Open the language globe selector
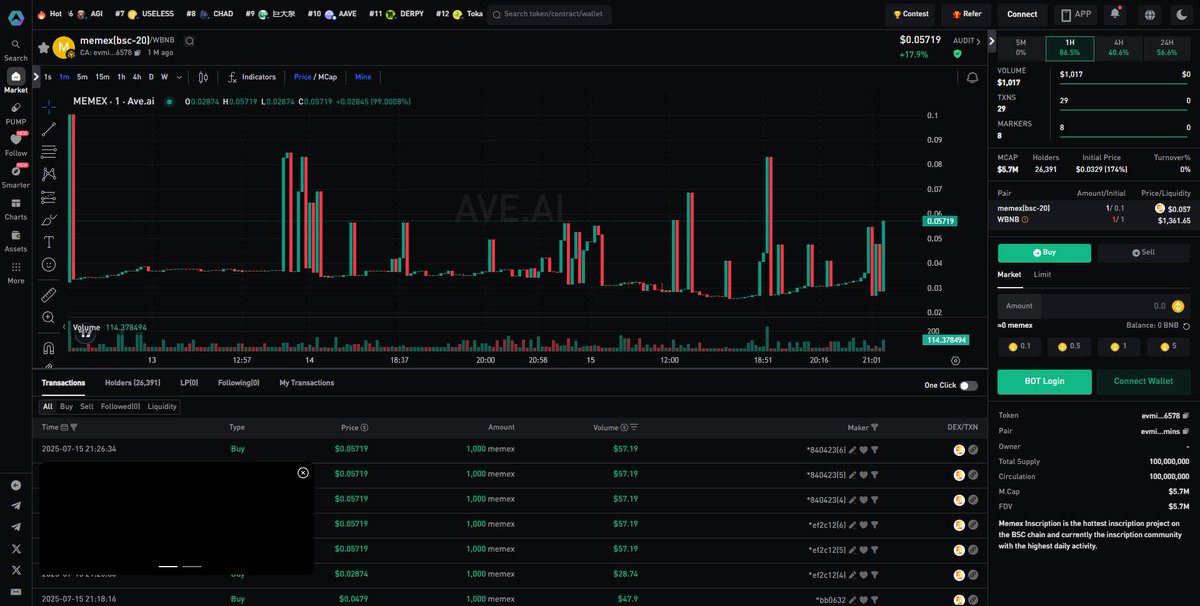 coord(1150,14)
